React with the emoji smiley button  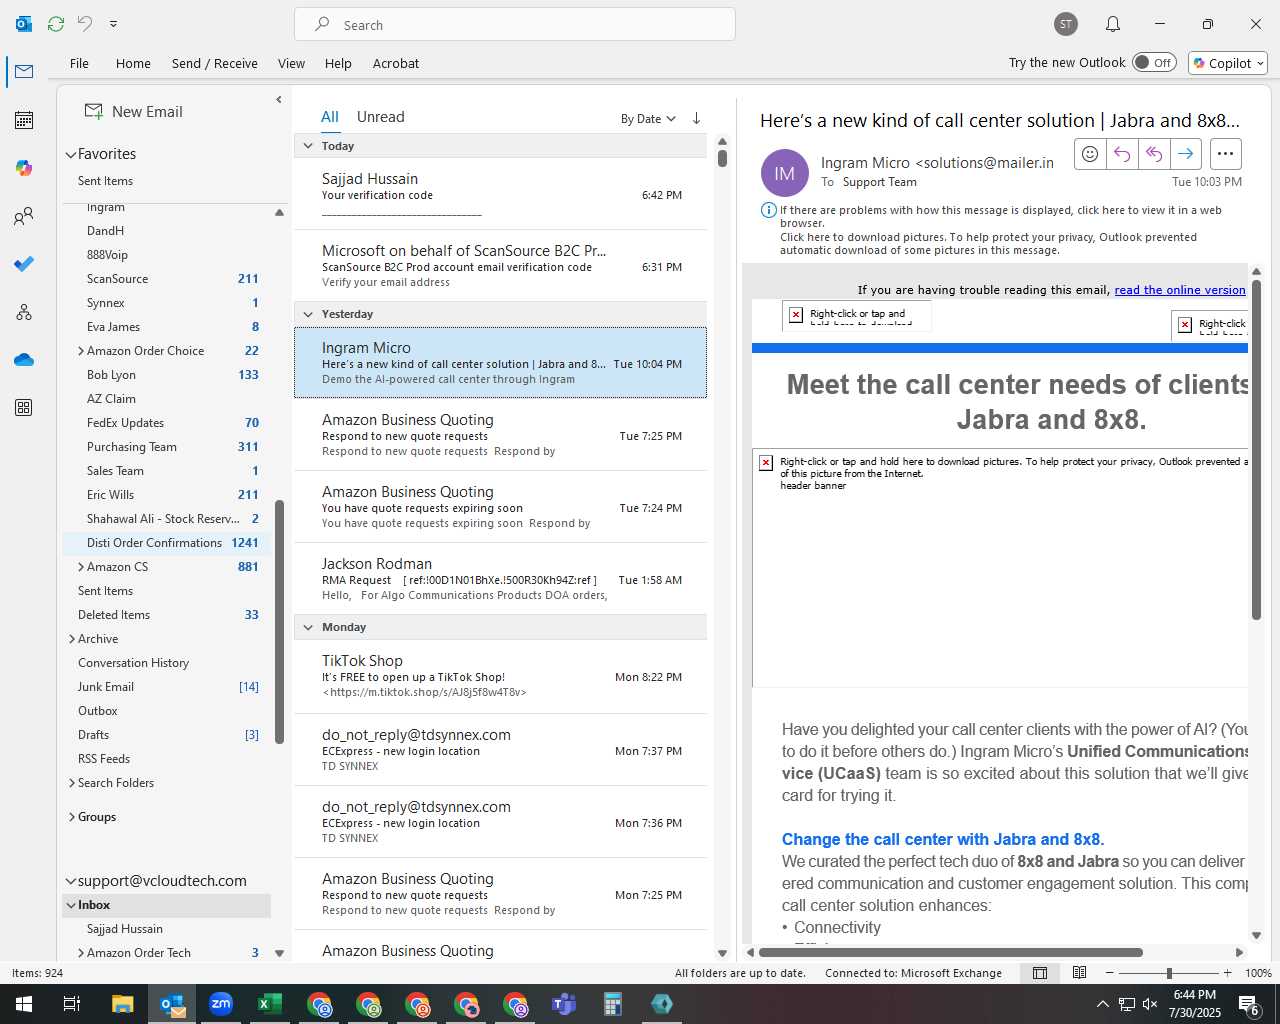1090,154
